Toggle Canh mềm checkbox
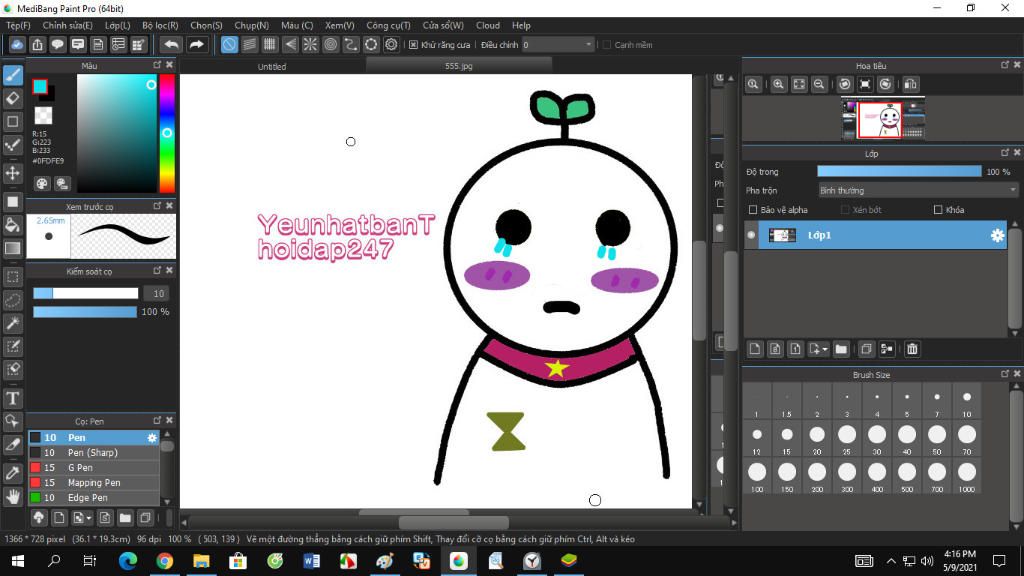Screen dimensions: 1024x576 607,45
